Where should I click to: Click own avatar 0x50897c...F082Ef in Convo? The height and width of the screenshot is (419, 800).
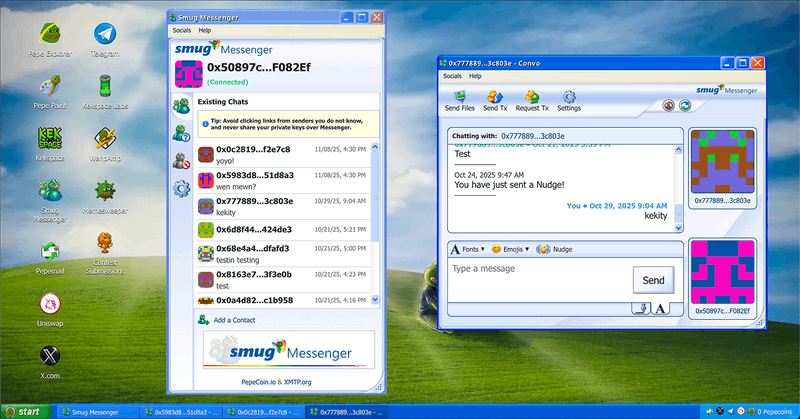click(x=722, y=272)
